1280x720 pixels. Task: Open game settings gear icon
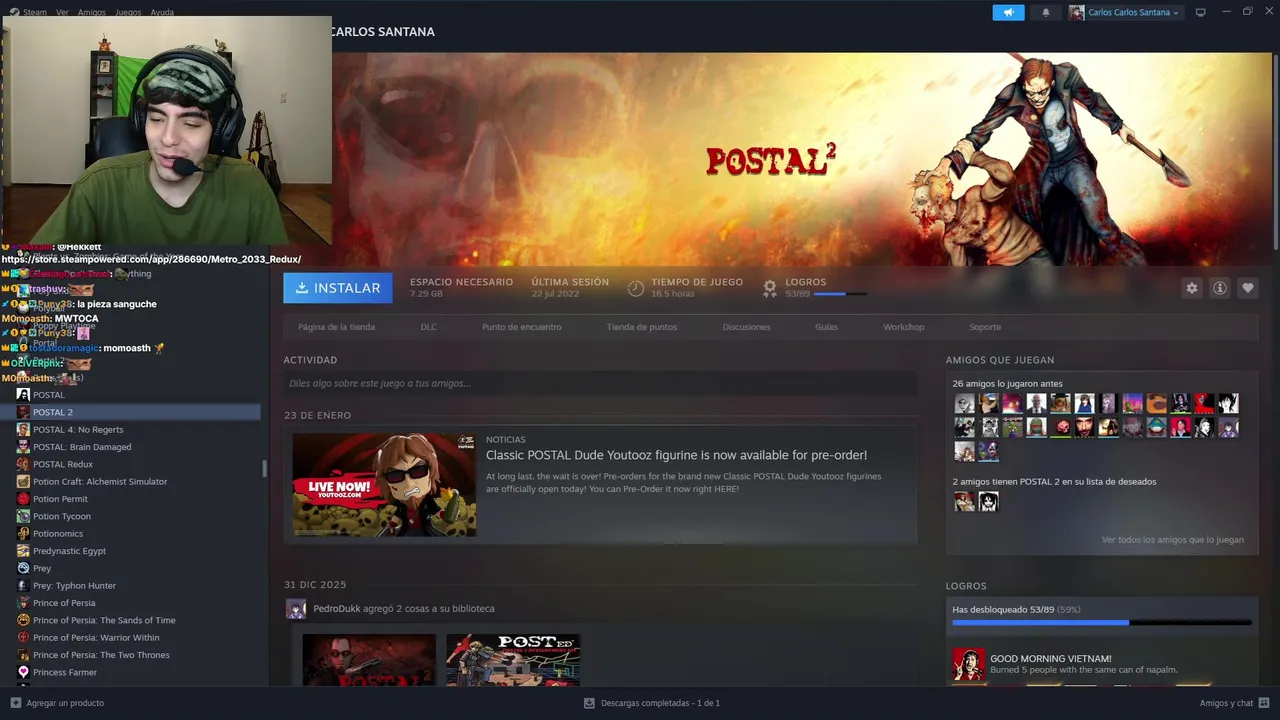1192,288
